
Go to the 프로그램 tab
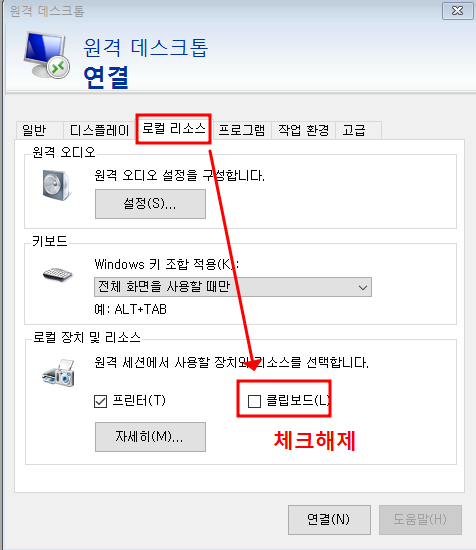tap(242, 130)
